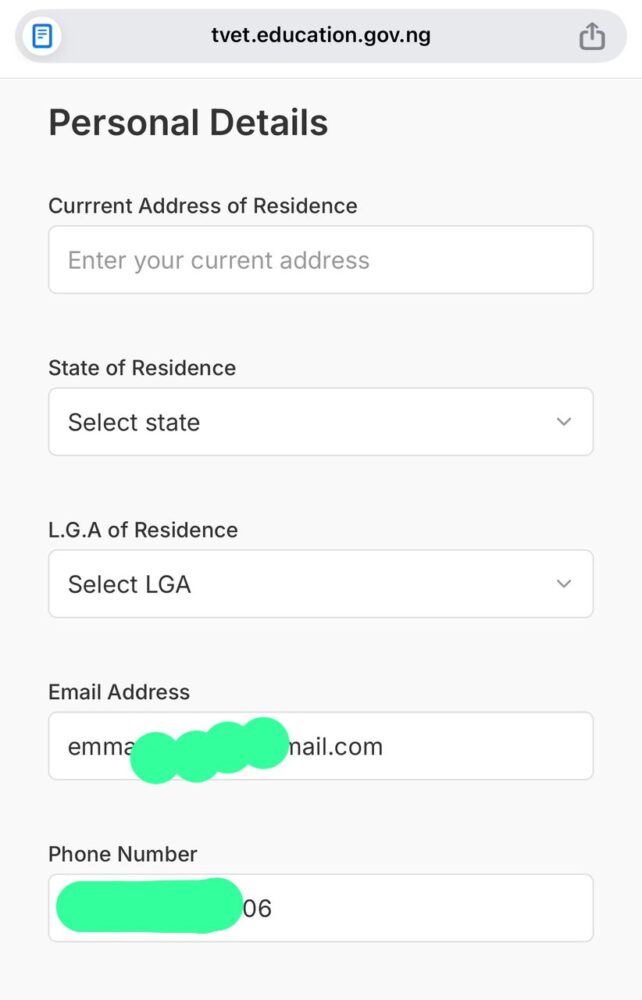
Task: Select the Currrent Address of Residence label
Action: coord(203,206)
